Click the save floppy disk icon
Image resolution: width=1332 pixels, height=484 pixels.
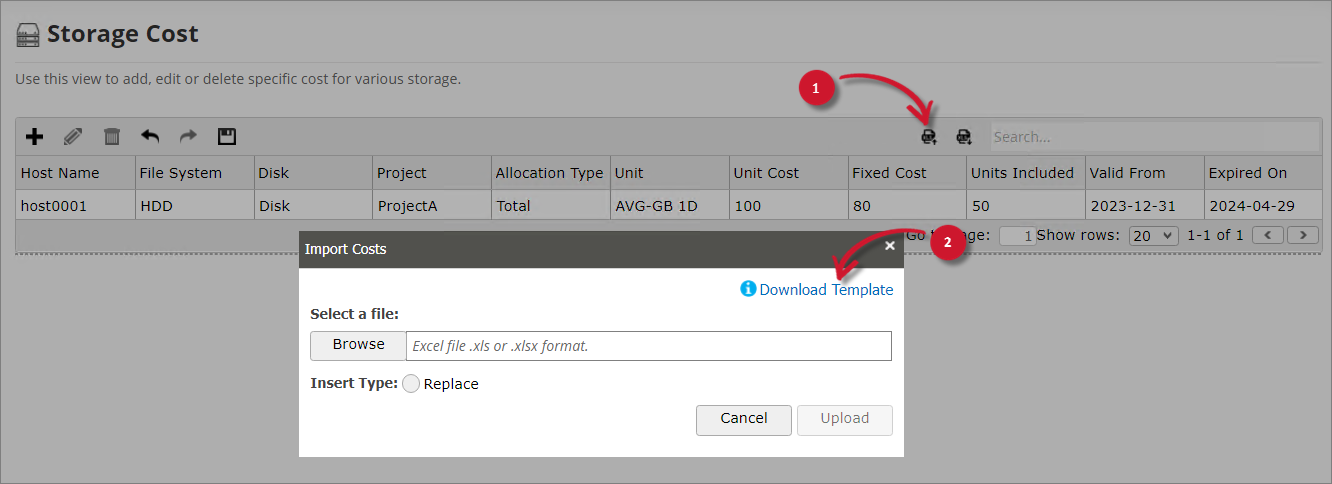(x=227, y=136)
